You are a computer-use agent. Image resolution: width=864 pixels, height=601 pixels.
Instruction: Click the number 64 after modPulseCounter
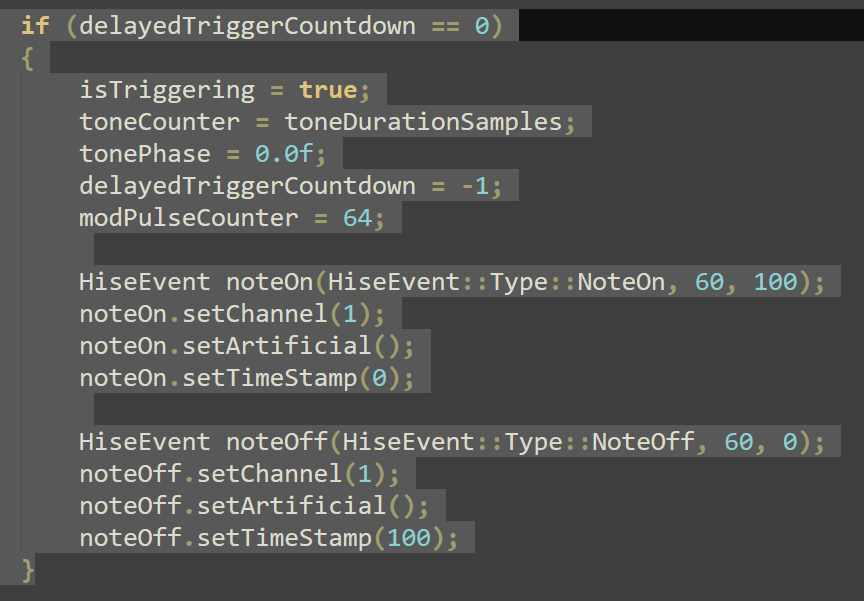(357, 218)
